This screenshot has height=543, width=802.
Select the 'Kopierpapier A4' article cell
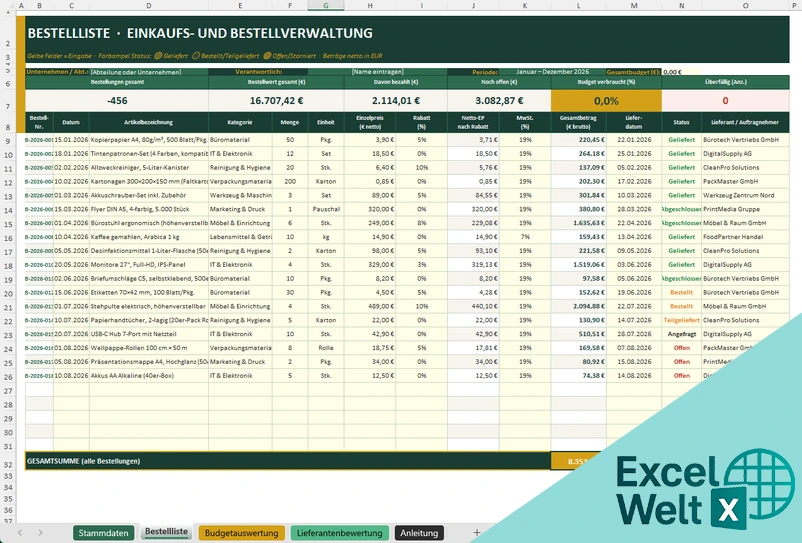pyautogui.click(x=148, y=140)
